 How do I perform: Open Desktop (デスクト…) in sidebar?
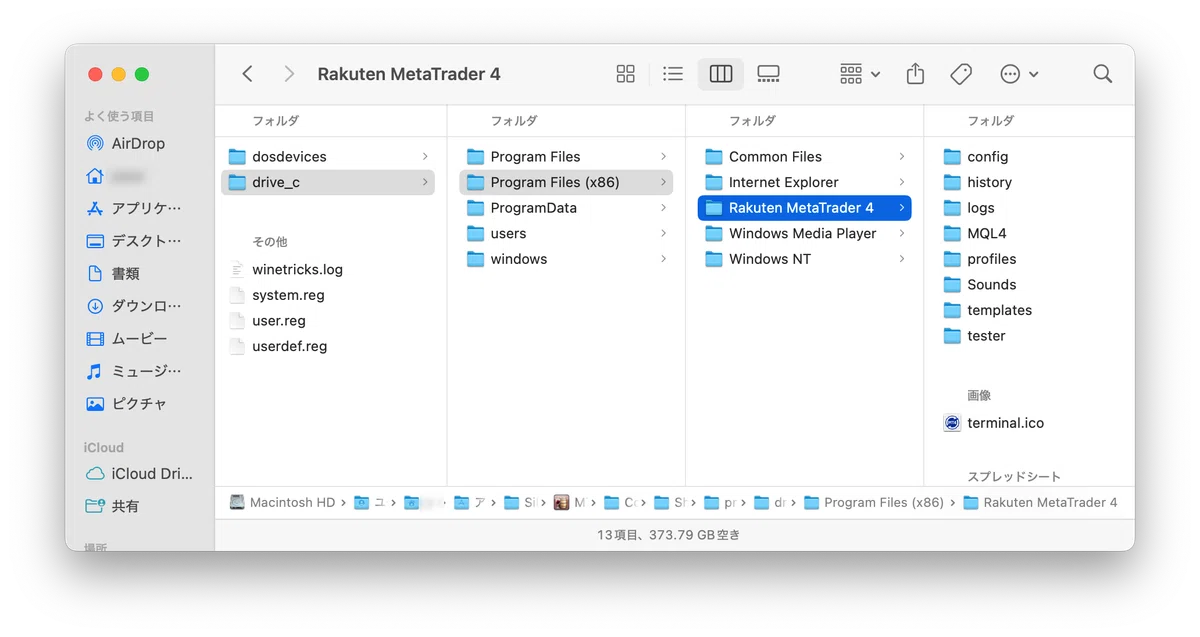tap(134, 241)
